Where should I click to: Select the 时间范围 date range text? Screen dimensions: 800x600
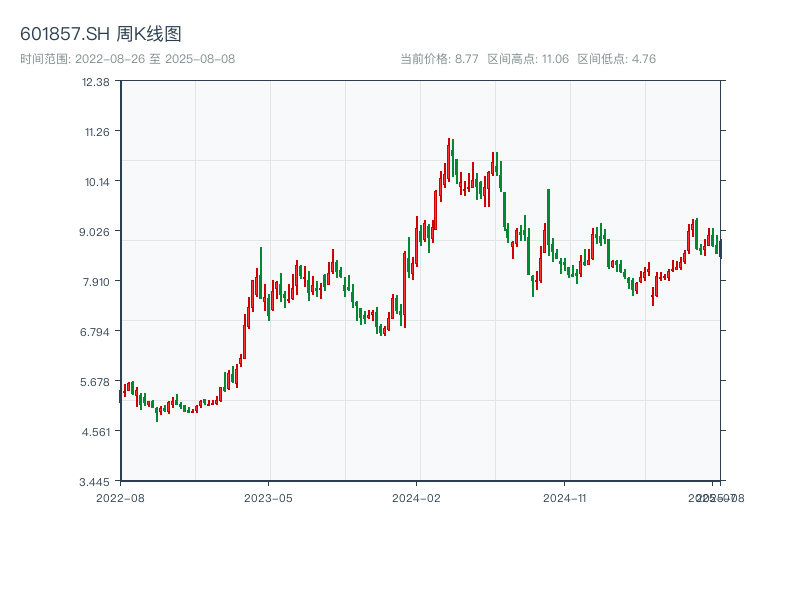click(x=128, y=59)
